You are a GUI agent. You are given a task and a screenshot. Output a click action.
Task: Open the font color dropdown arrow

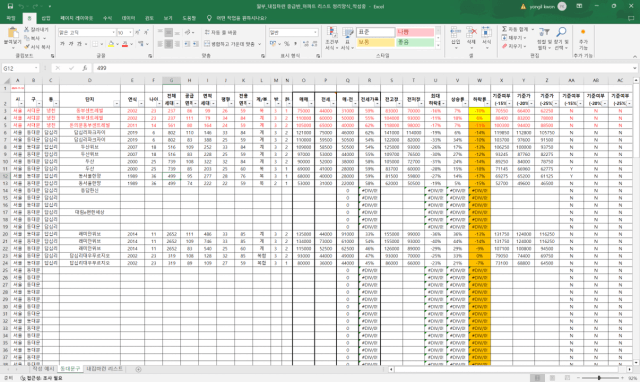131,44
